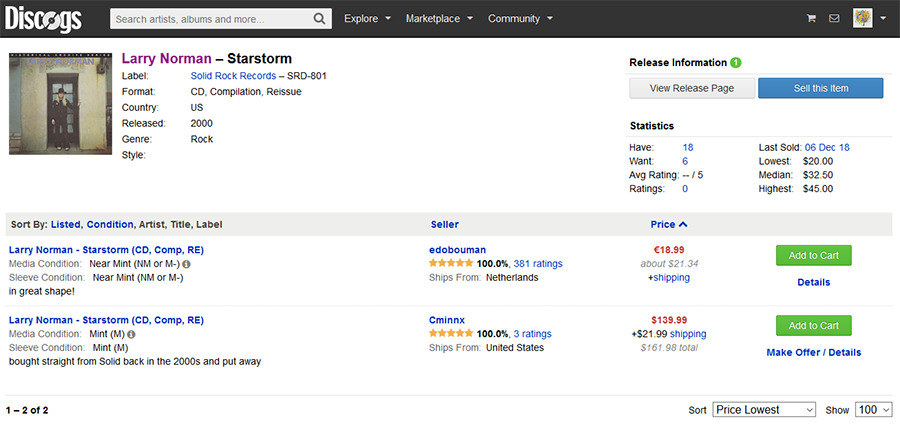Click info icon beside Near Mint media condition
Screen dimensions: 900x428
[x=187, y=264]
